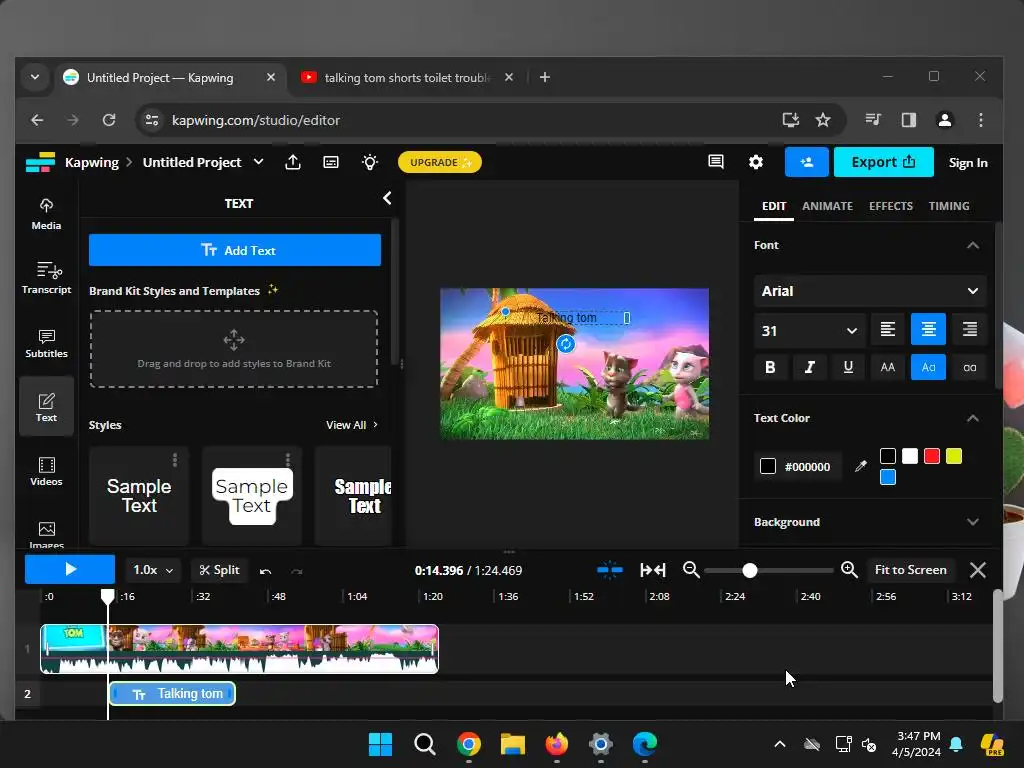Open the comments icon in header
Screen dimensions: 1024x768
(716, 161)
